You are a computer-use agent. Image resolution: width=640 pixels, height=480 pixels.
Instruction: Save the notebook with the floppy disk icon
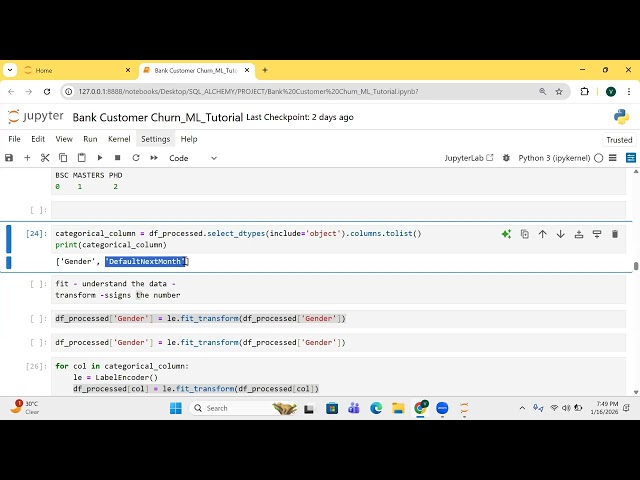click(9, 158)
